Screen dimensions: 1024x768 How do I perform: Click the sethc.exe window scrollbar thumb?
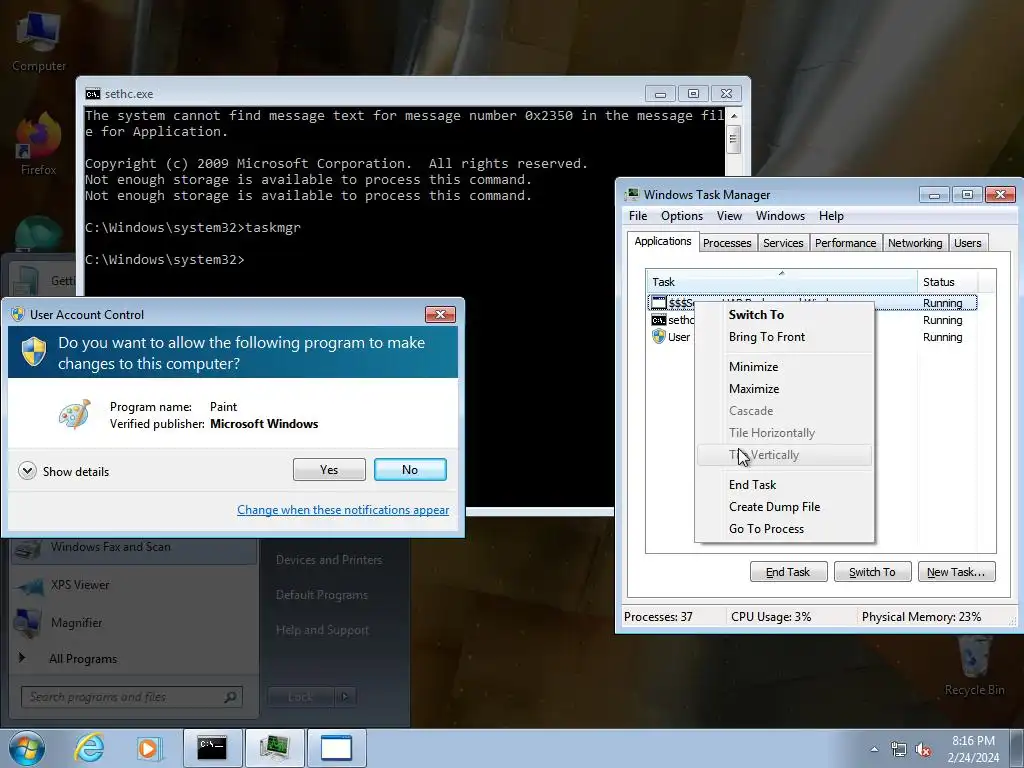(x=734, y=139)
